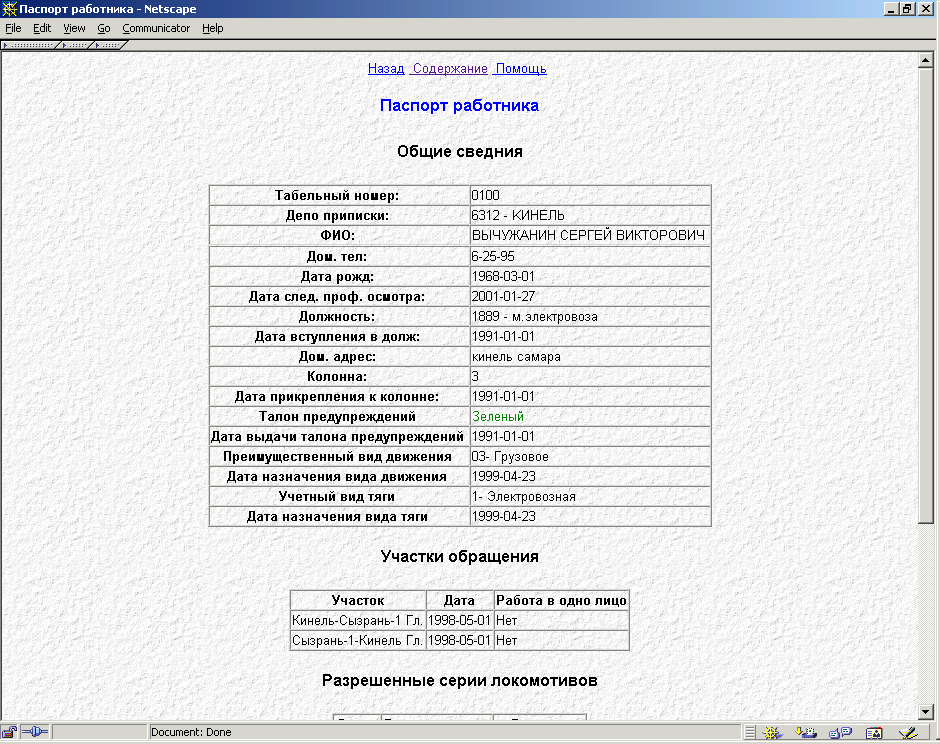
Task: Click the value 03- Грузовое
Action: pos(510,456)
